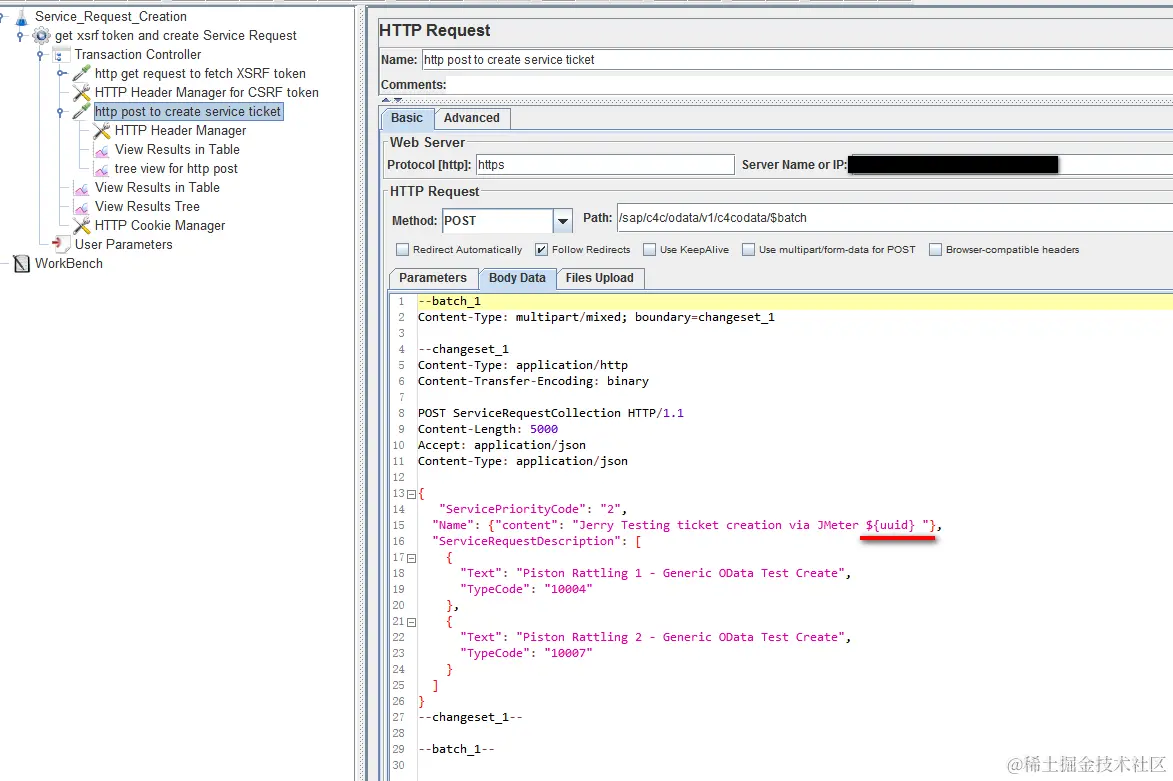Open the Method dropdown arrow

(563, 221)
